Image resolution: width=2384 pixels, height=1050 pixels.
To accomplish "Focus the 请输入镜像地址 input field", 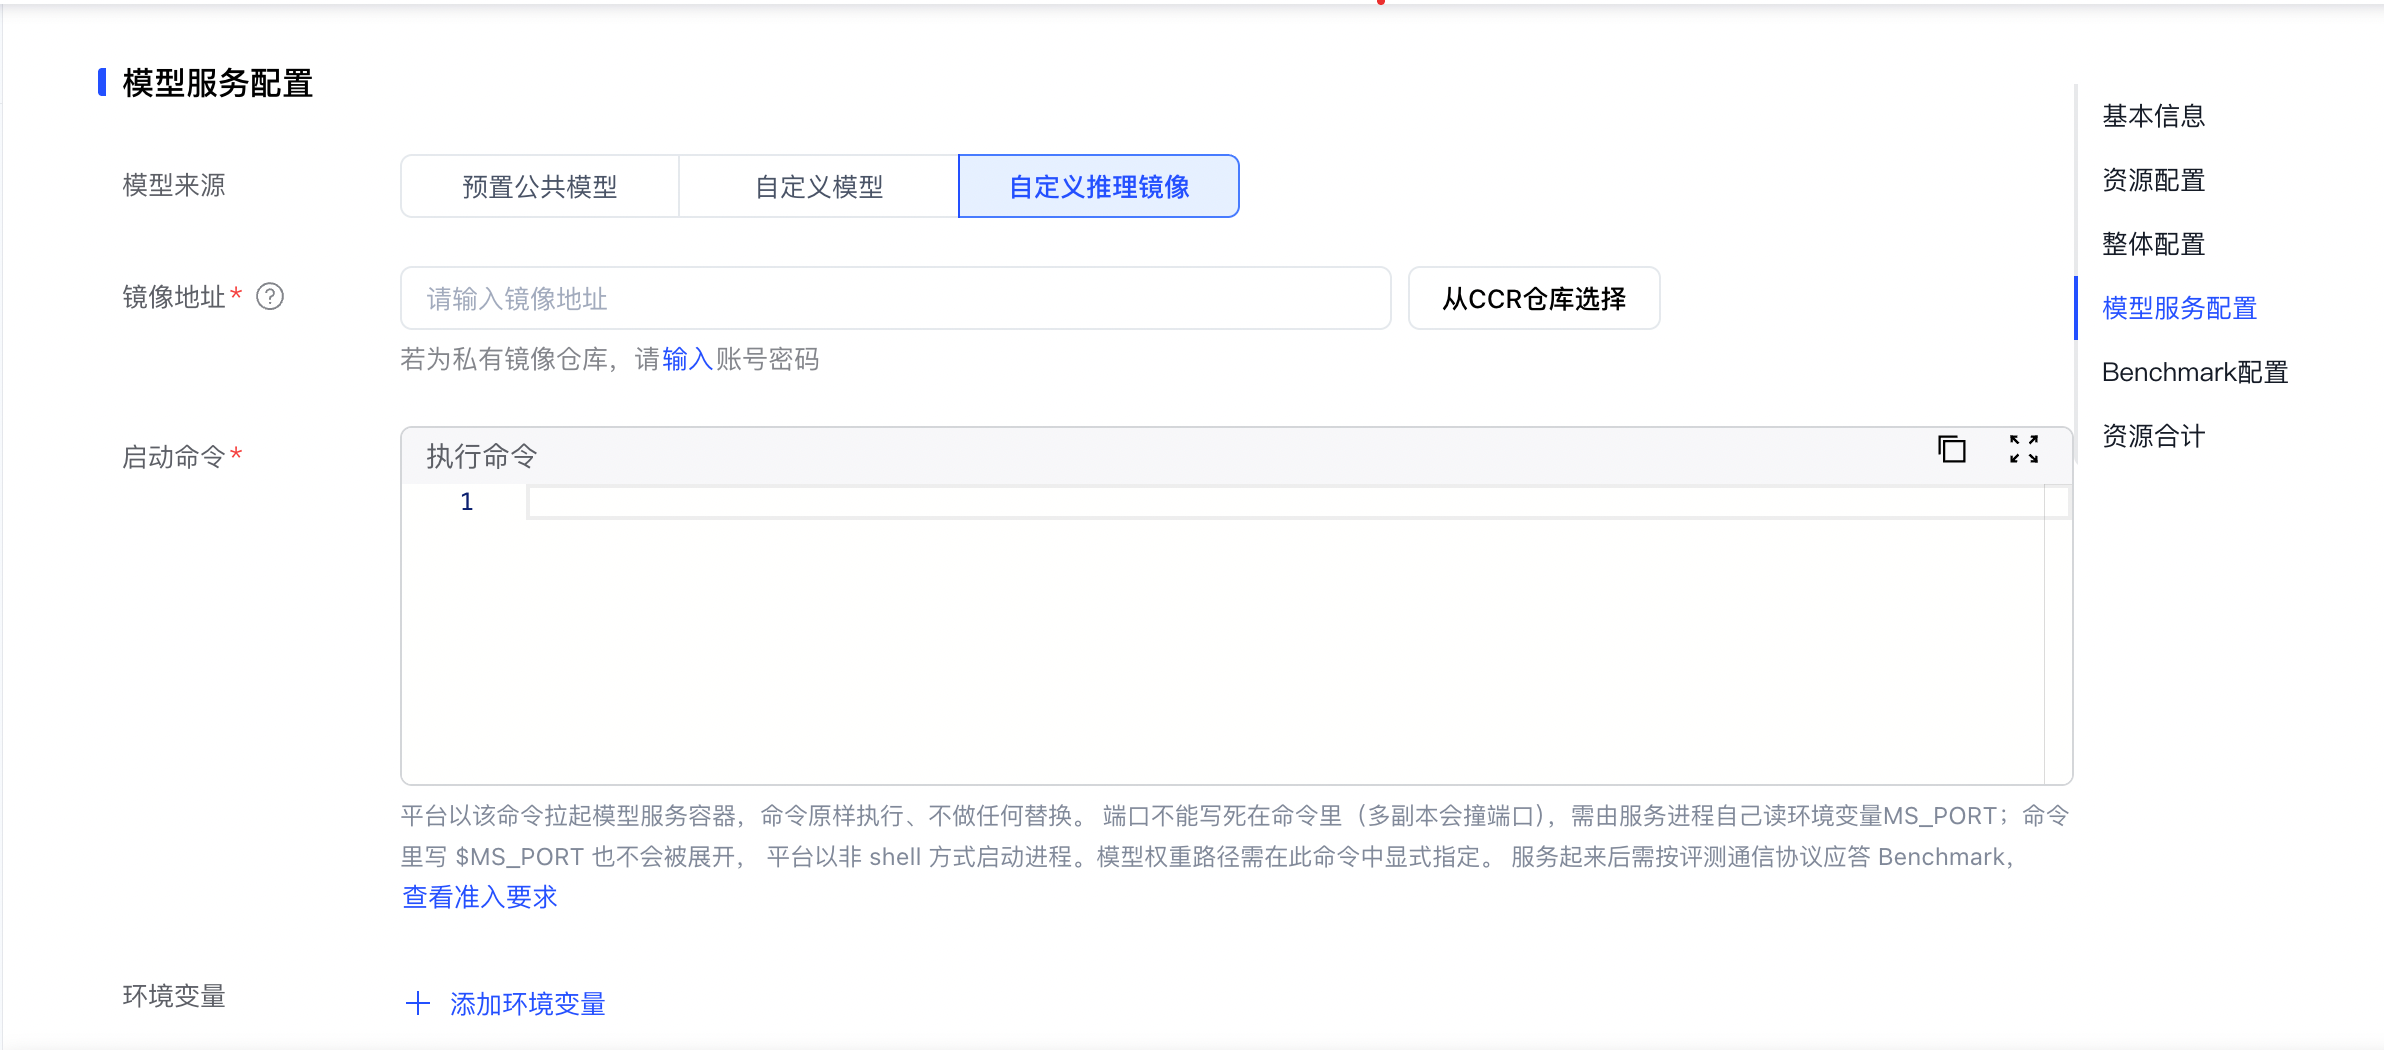I will click(x=895, y=298).
